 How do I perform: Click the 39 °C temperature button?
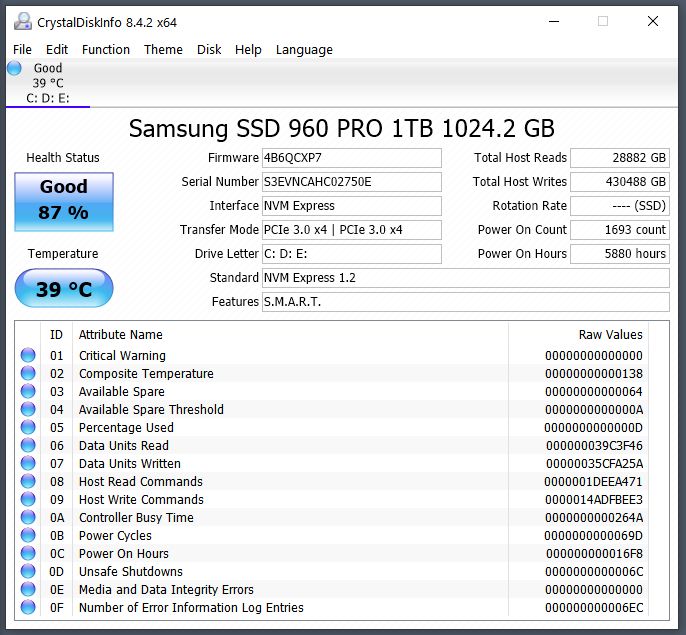[64, 290]
